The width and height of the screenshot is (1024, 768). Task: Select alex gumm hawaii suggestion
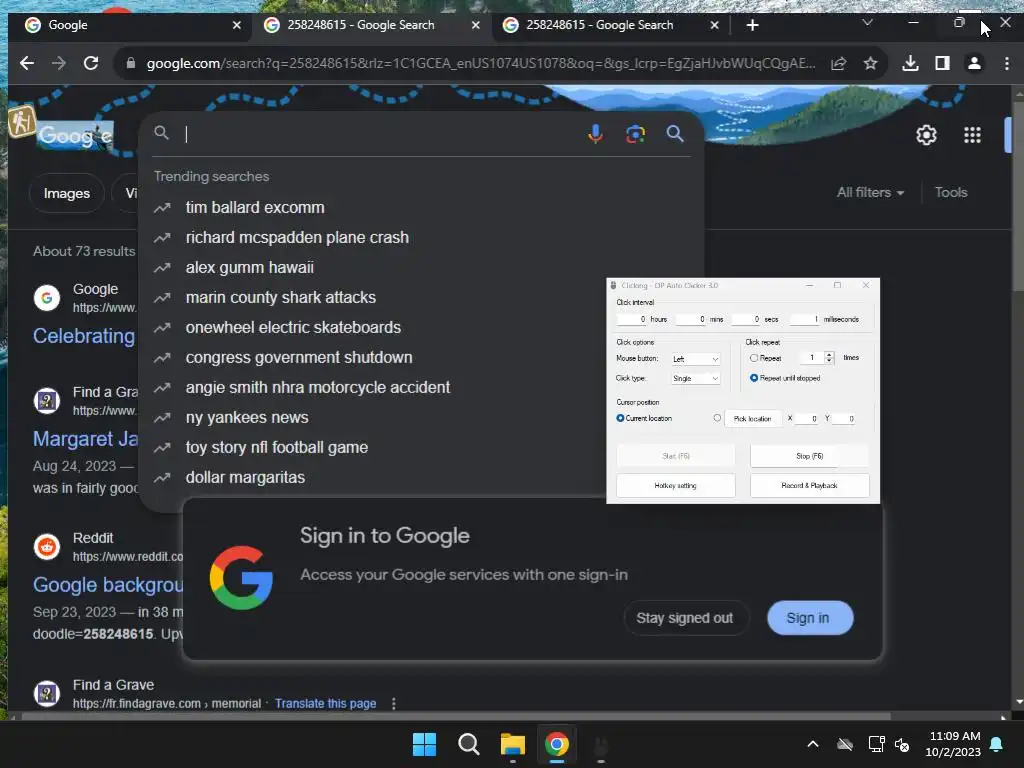pyautogui.click(x=249, y=267)
